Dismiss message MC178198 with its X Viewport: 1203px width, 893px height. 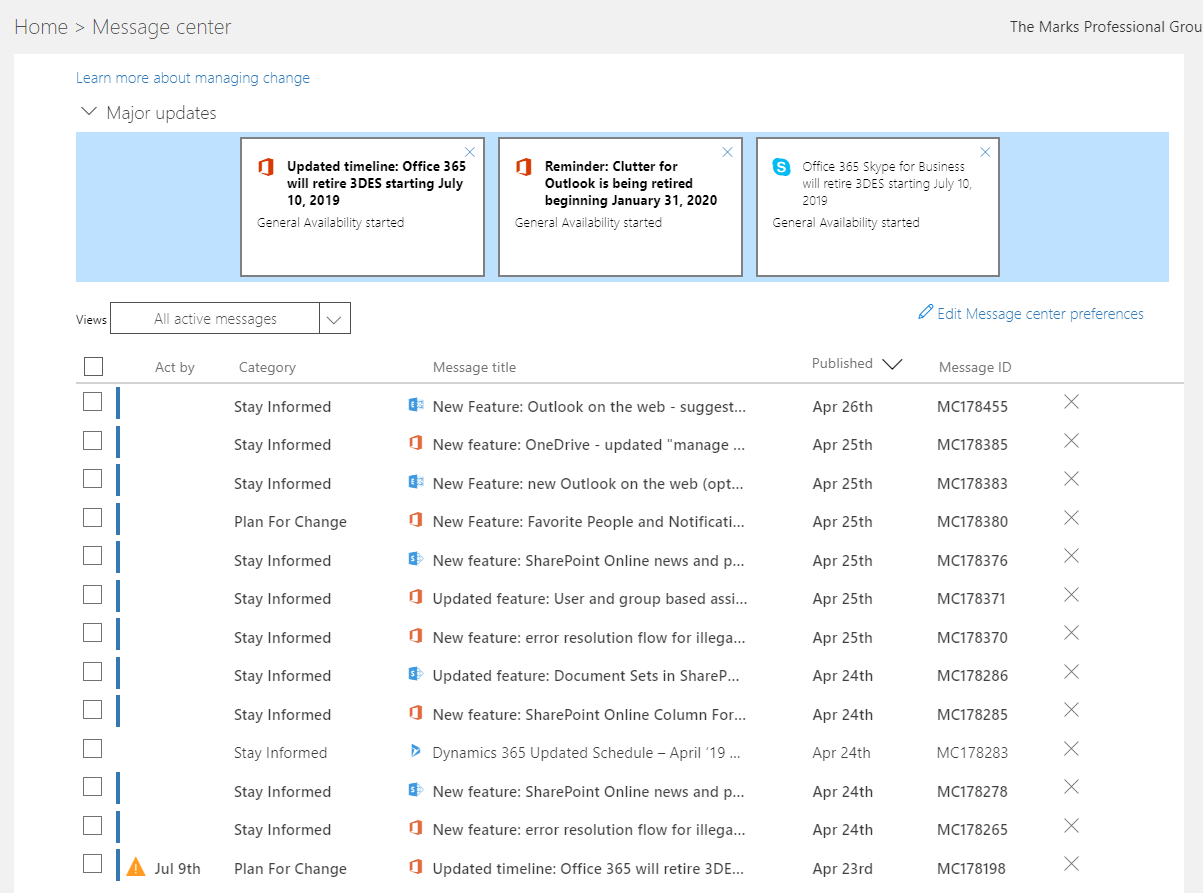click(x=1071, y=864)
